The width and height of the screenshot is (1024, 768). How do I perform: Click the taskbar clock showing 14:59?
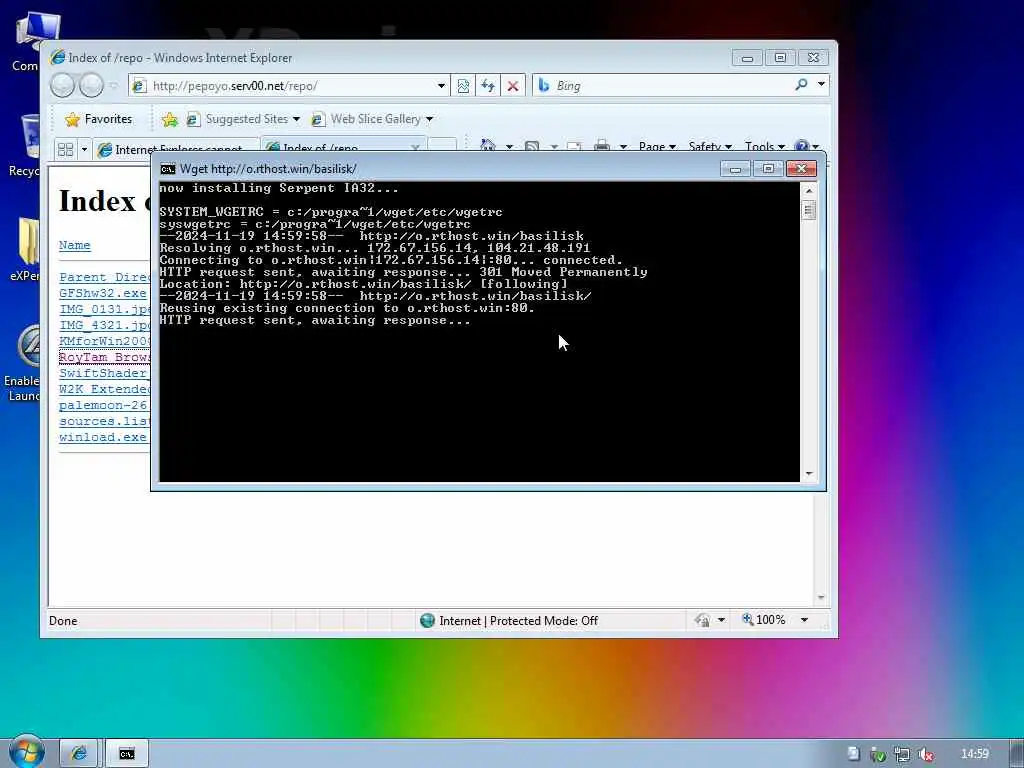tap(974, 754)
